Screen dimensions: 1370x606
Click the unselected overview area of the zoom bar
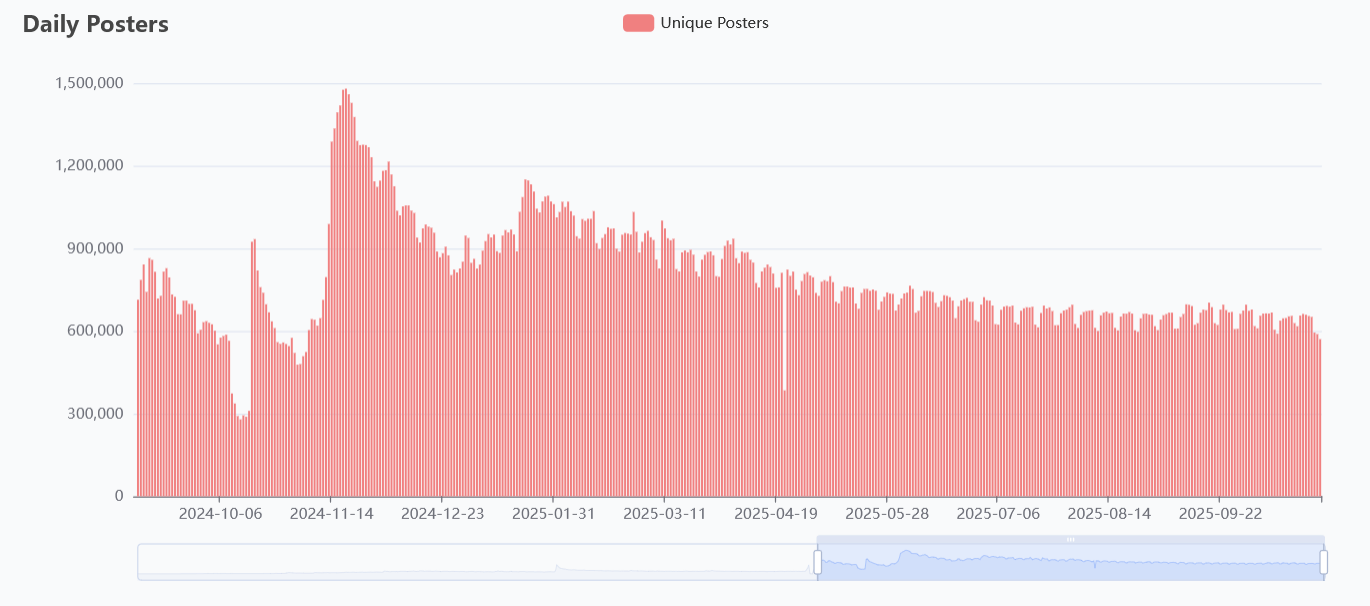coord(477,562)
